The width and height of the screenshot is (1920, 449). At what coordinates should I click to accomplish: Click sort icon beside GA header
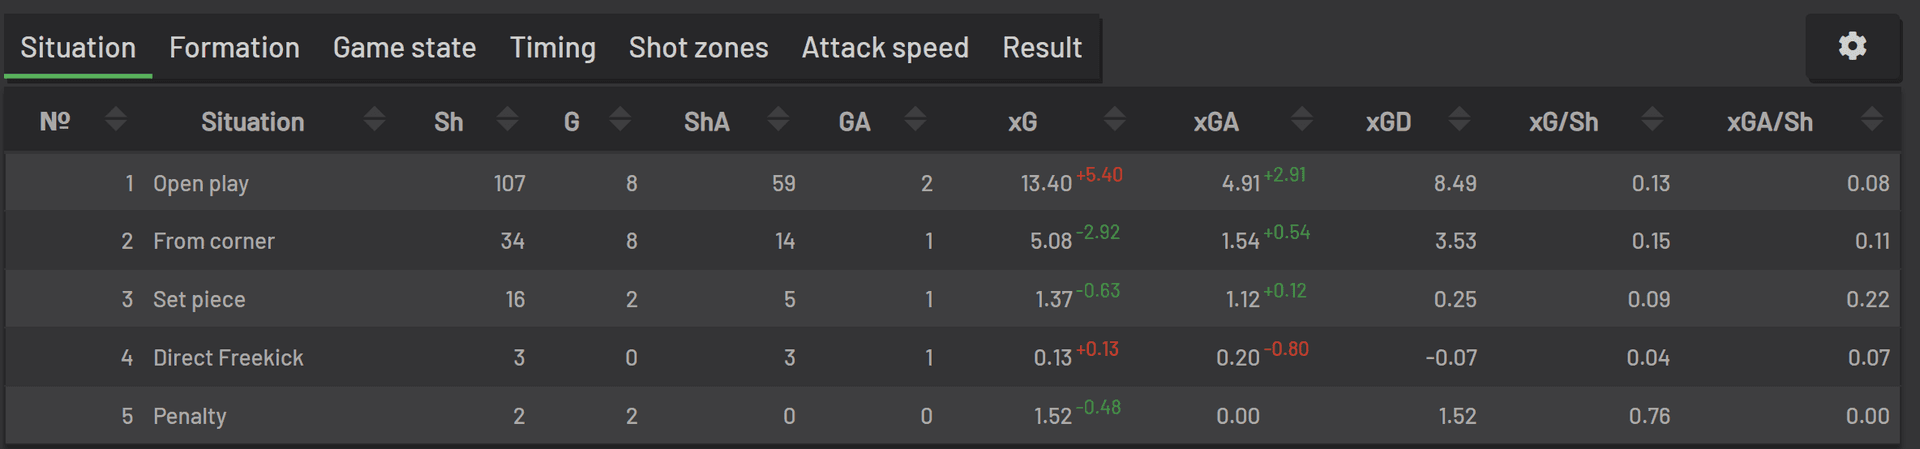click(915, 120)
